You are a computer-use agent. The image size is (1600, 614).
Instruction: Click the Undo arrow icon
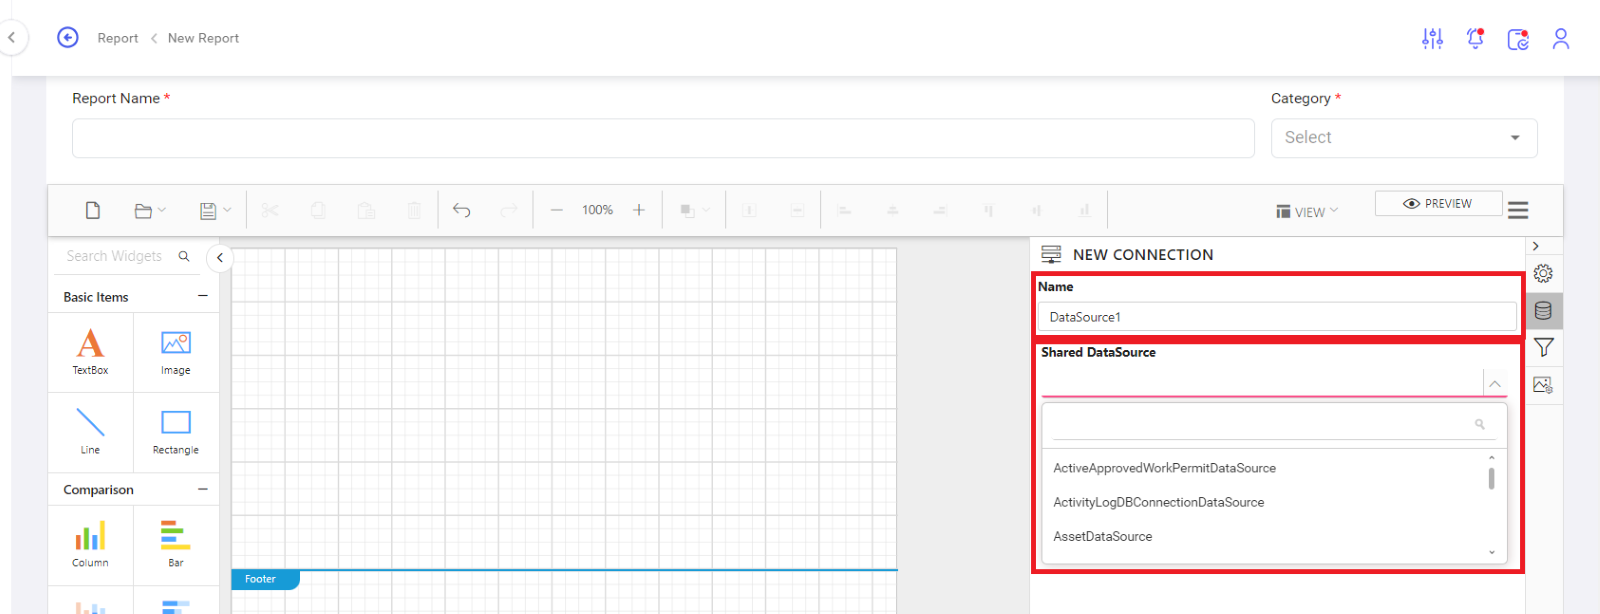tap(461, 210)
